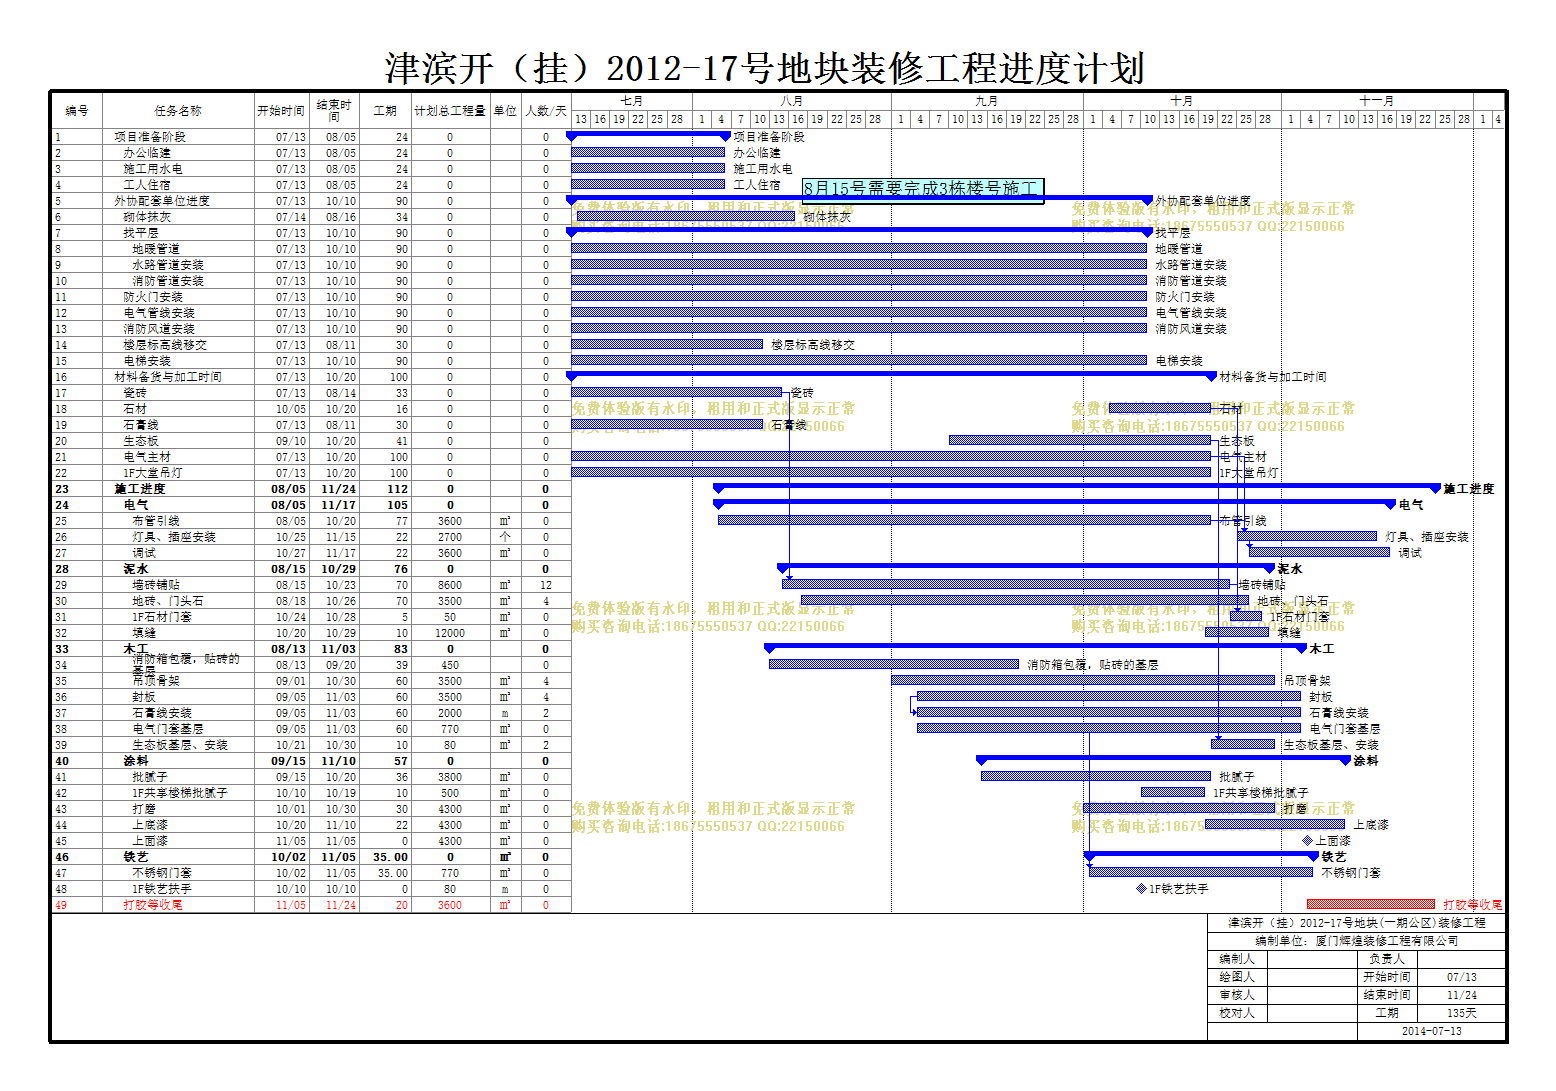This screenshot has height=1091, width=1556.
Task: Select the Gantt bar labeled 生态板基层、安装
Action: (x=1243, y=744)
